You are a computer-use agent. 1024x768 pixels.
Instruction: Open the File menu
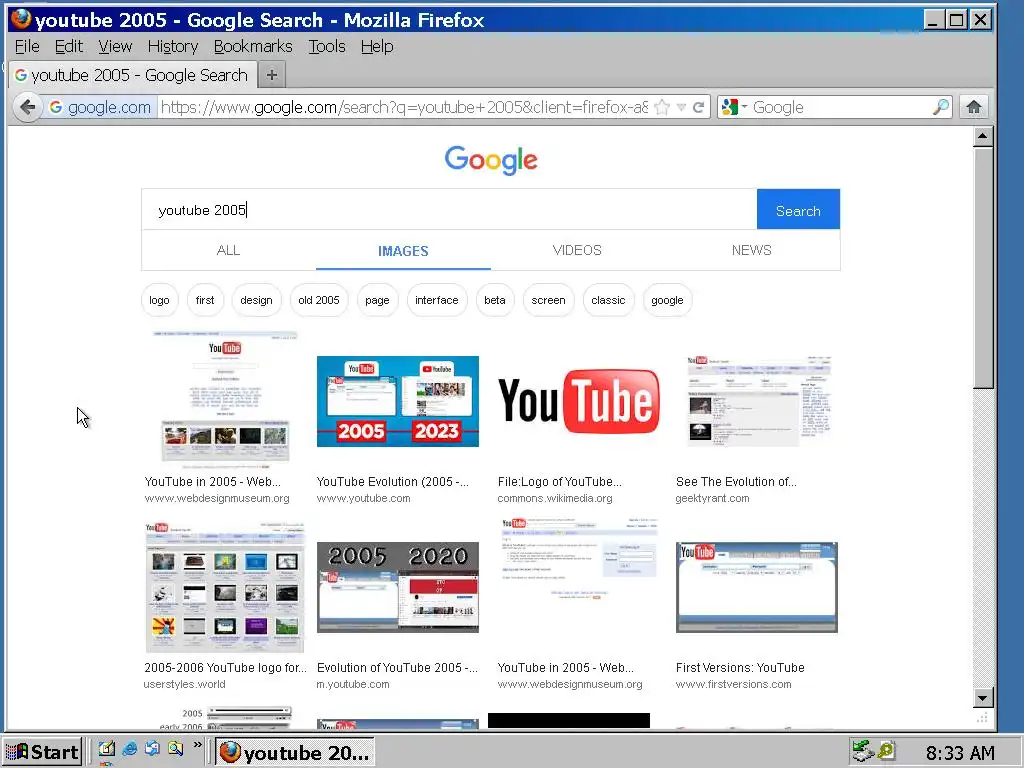27,46
